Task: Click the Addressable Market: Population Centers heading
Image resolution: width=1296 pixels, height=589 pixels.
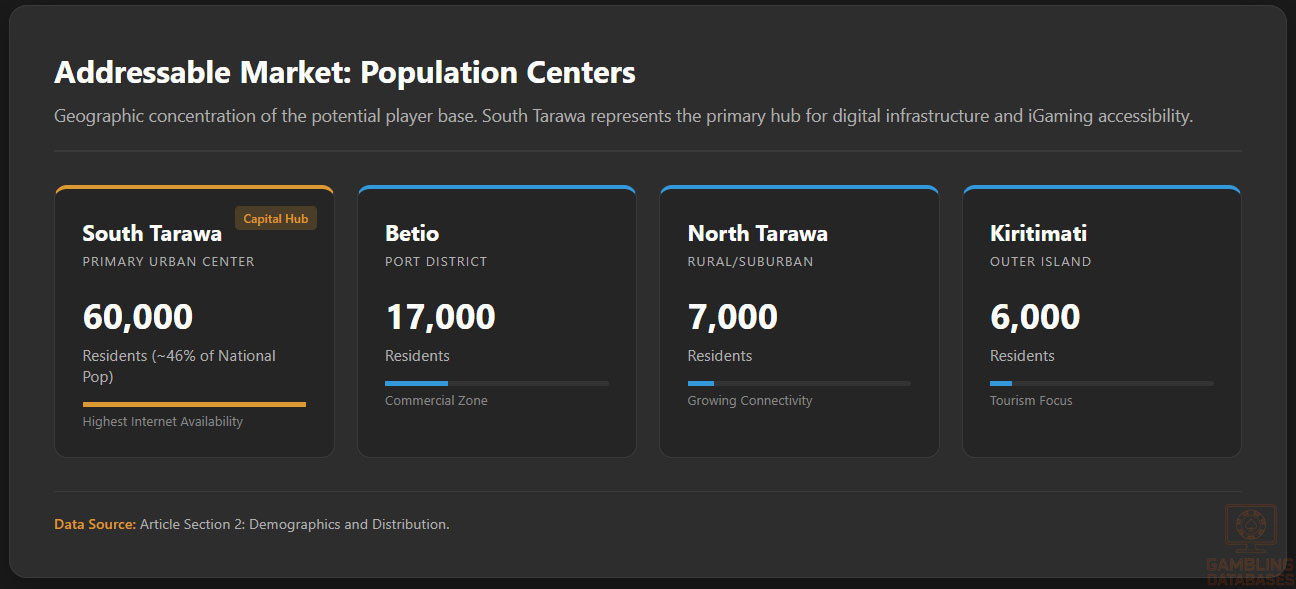Action: [x=345, y=73]
